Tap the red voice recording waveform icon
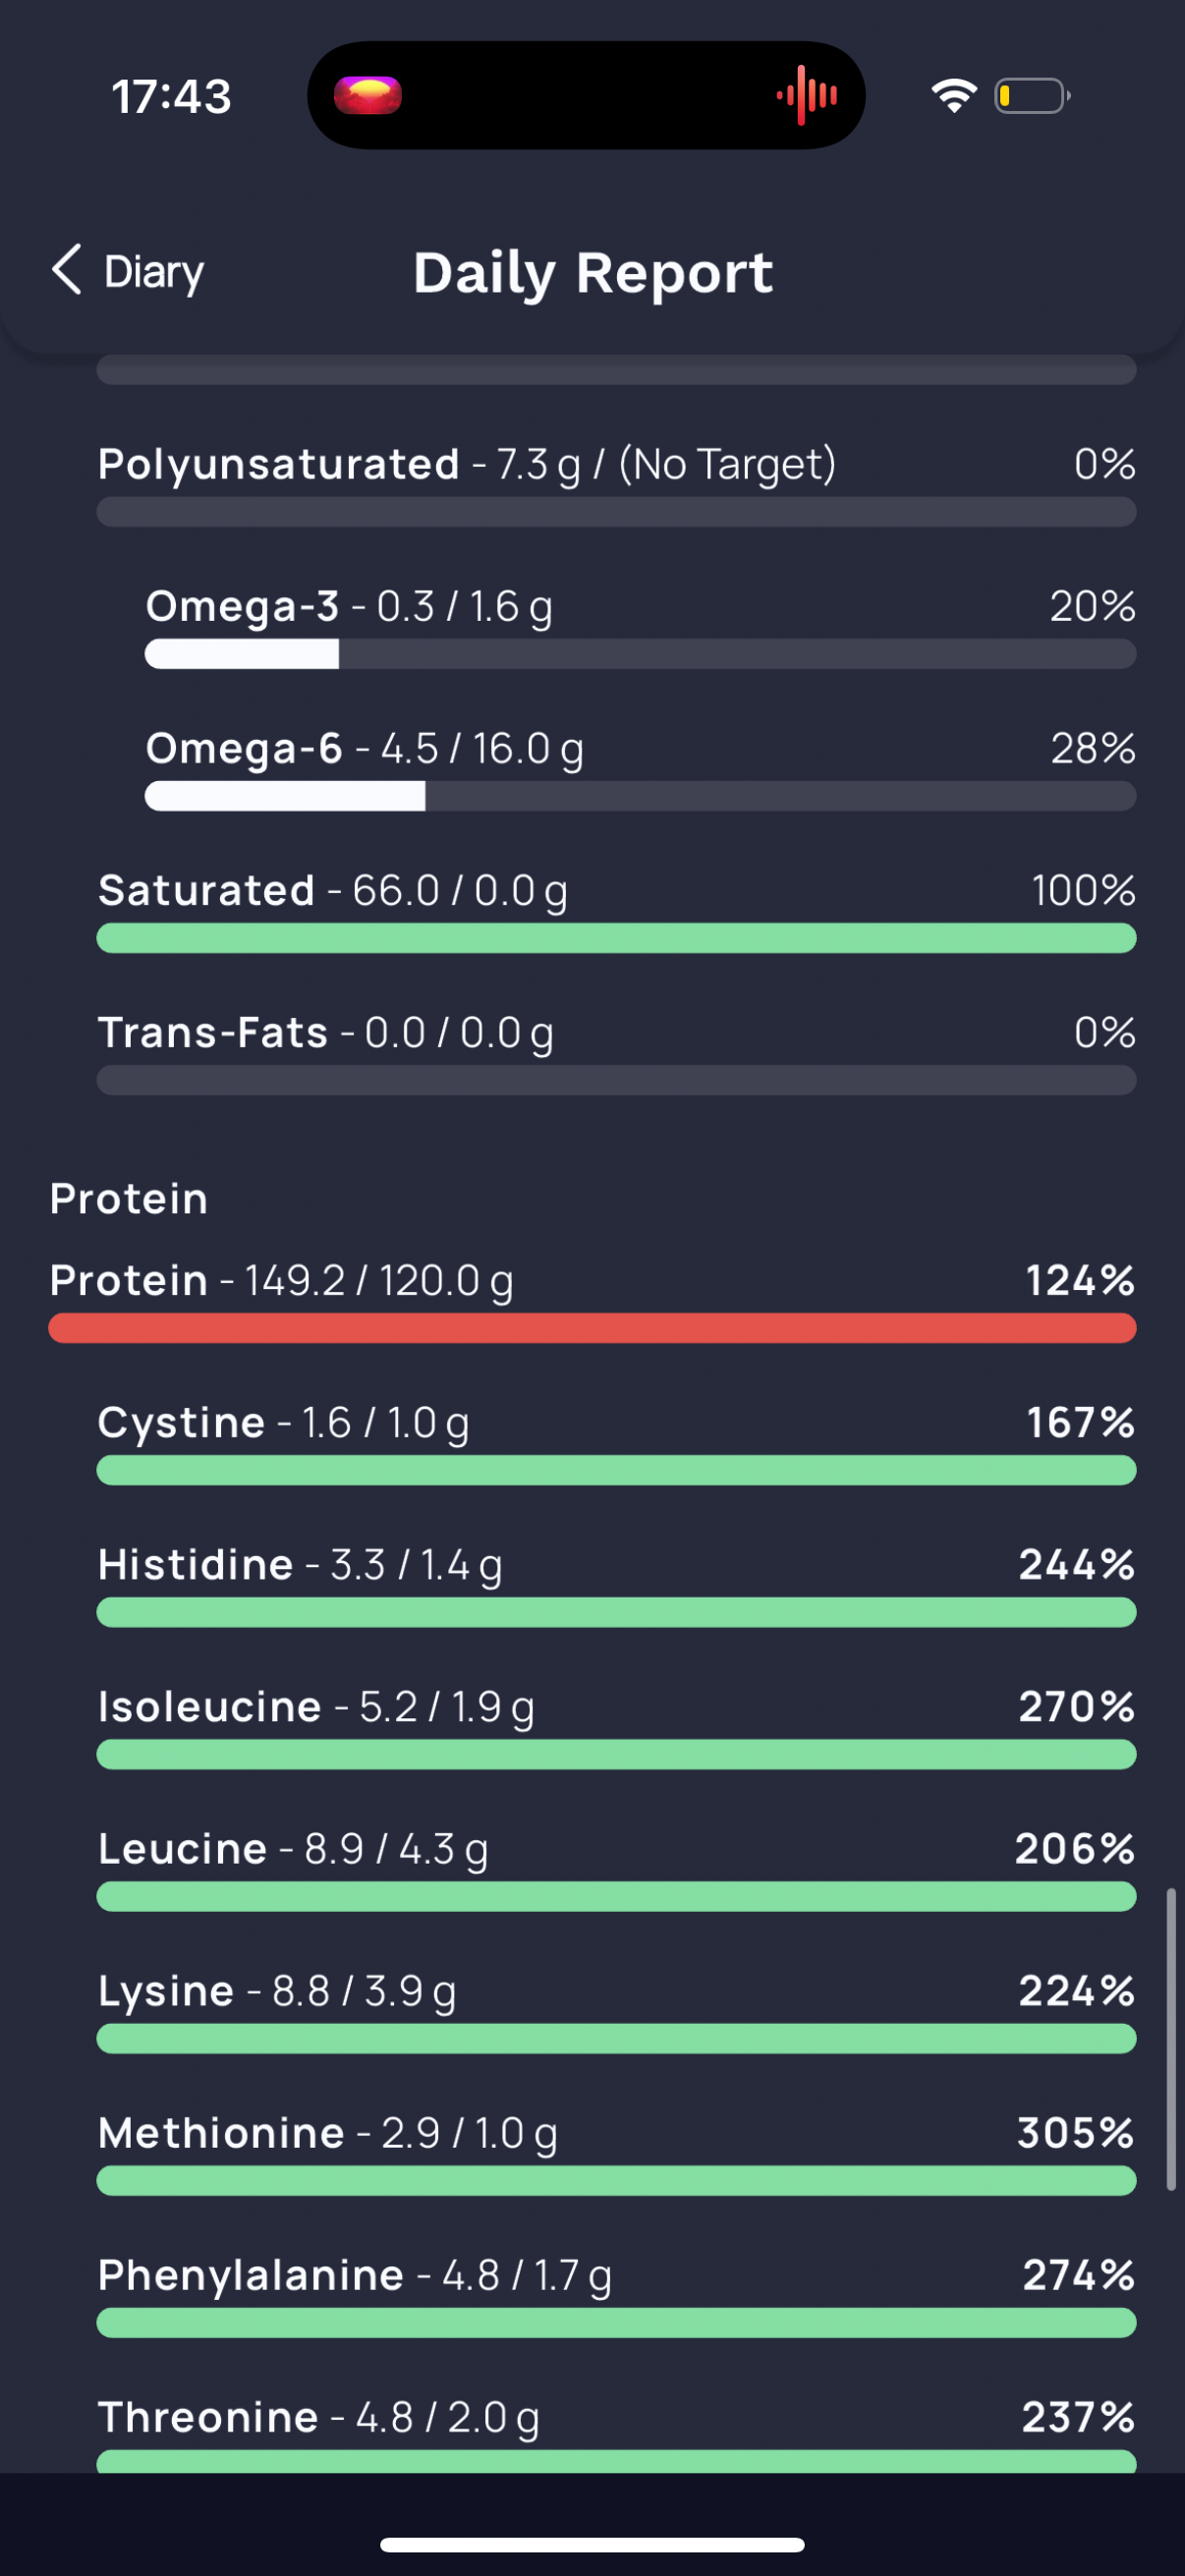The height and width of the screenshot is (2576, 1185). (807, 95)
